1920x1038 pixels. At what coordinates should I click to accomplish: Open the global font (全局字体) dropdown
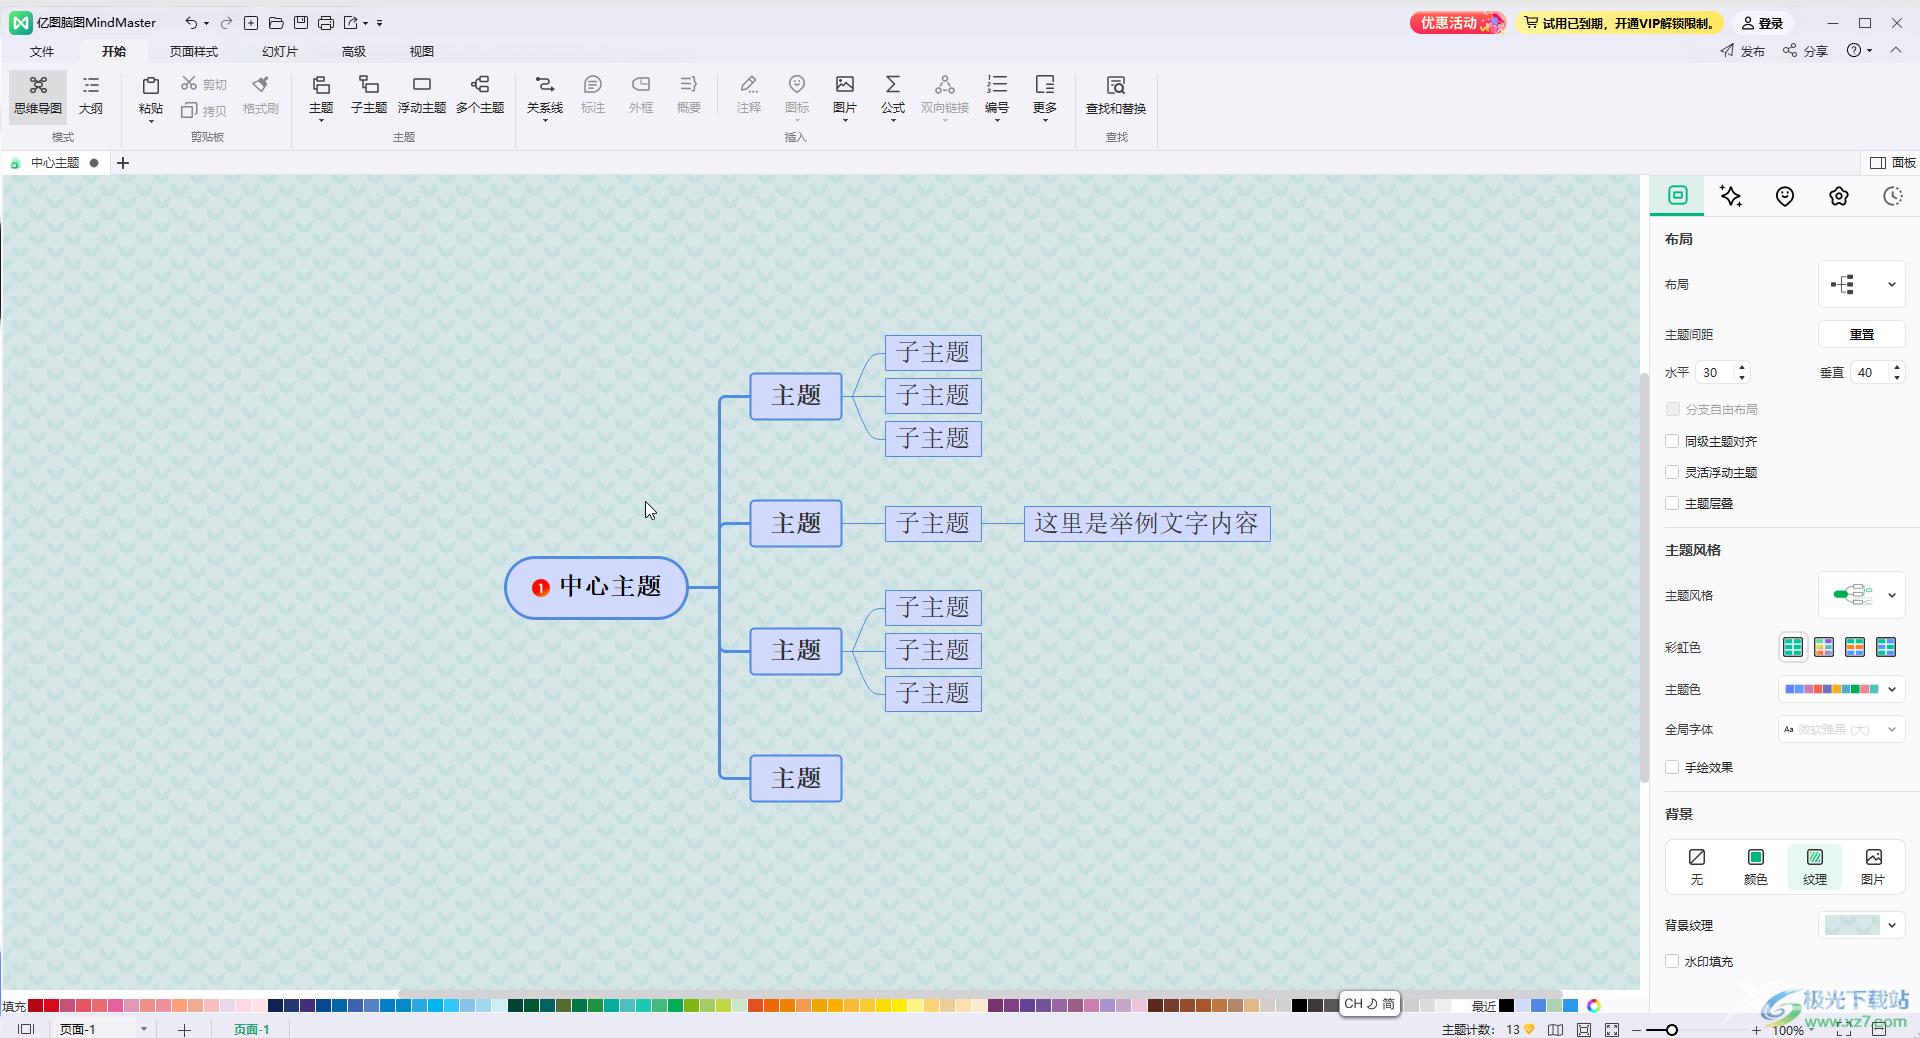click(x=1841, y=729)
